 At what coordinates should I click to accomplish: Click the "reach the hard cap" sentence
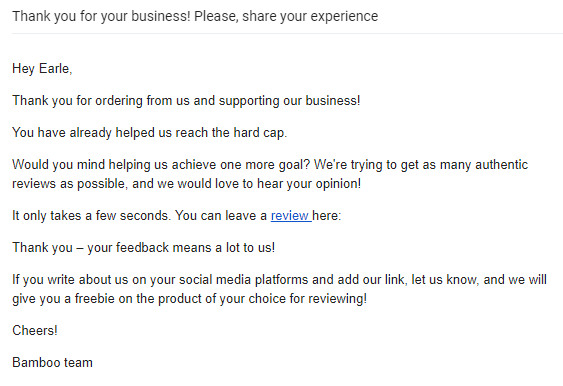149,132
